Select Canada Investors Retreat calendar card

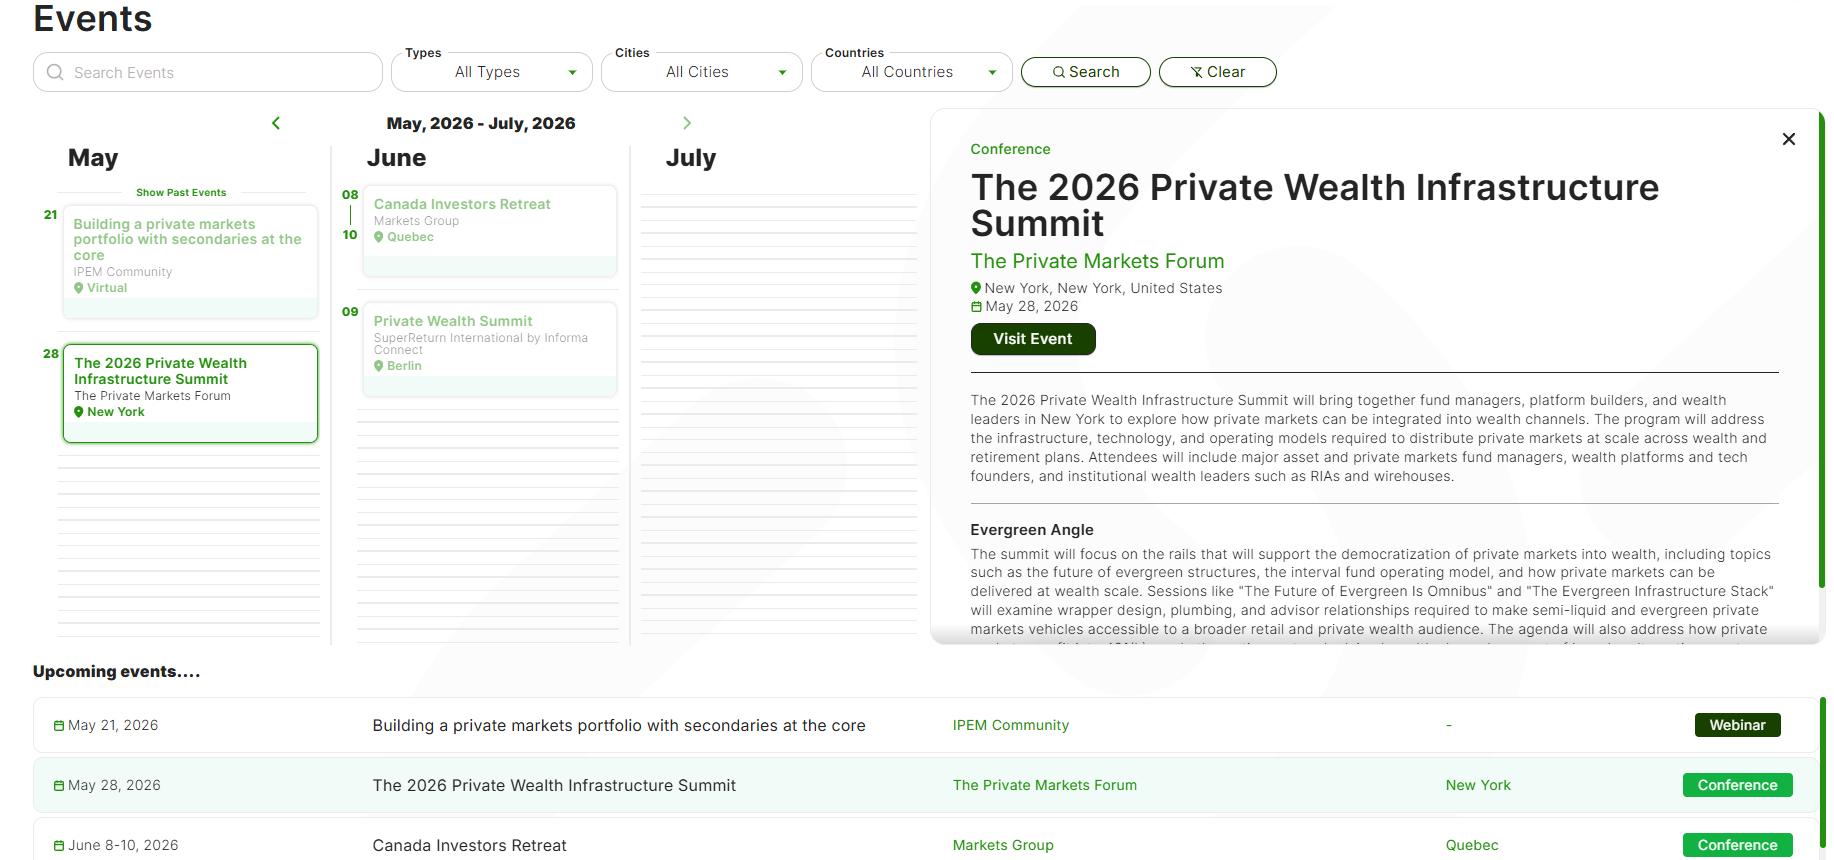click(490, 230)
